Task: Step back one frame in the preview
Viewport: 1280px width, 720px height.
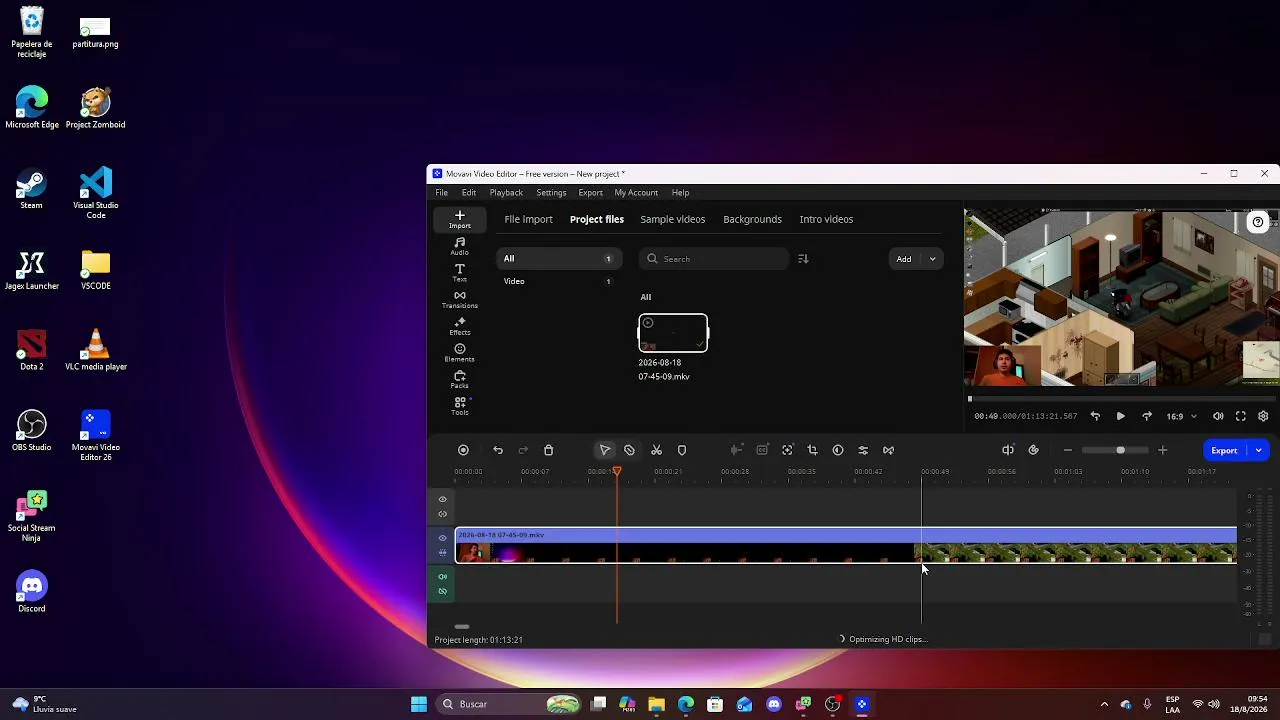Action: [1095, 416]
